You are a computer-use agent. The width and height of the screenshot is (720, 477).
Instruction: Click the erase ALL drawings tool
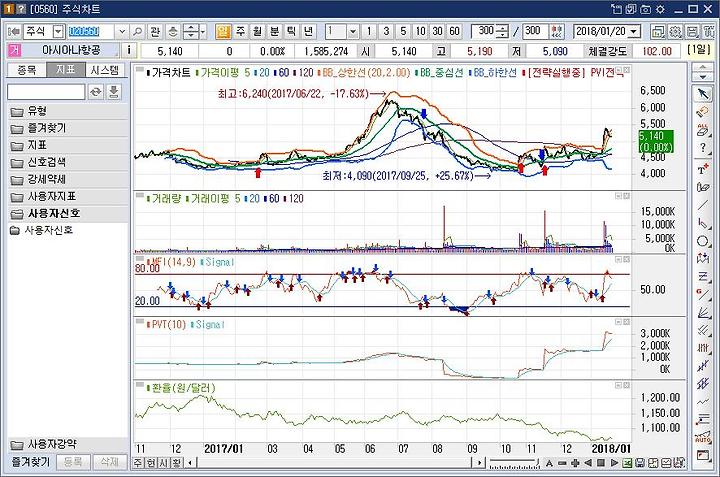703,130
